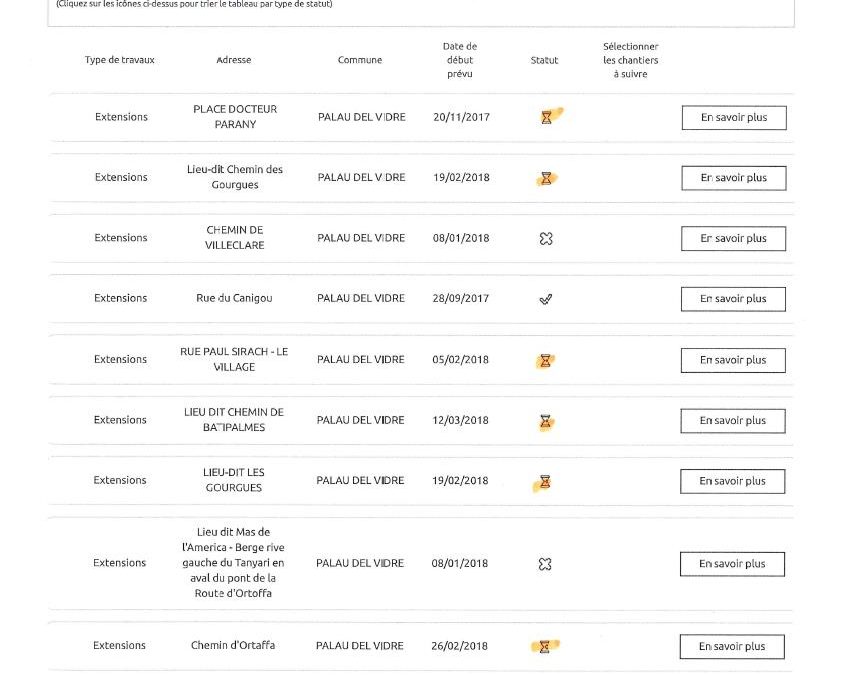
Task: Open 'En savoir plus' for PLACE DOCTEUR PARANY
Action: coord(734,118)
